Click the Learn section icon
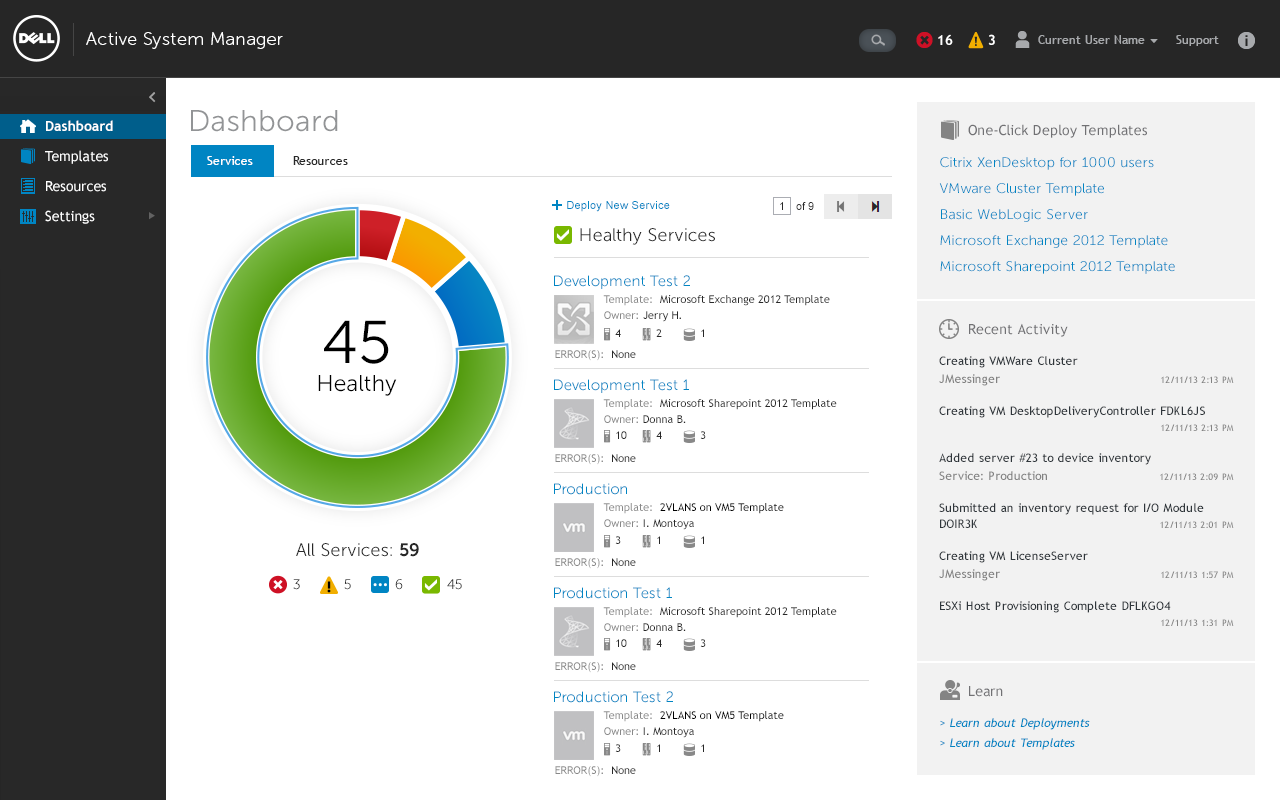The height and width of the screenshot is (800, 1280). point(950,691)
